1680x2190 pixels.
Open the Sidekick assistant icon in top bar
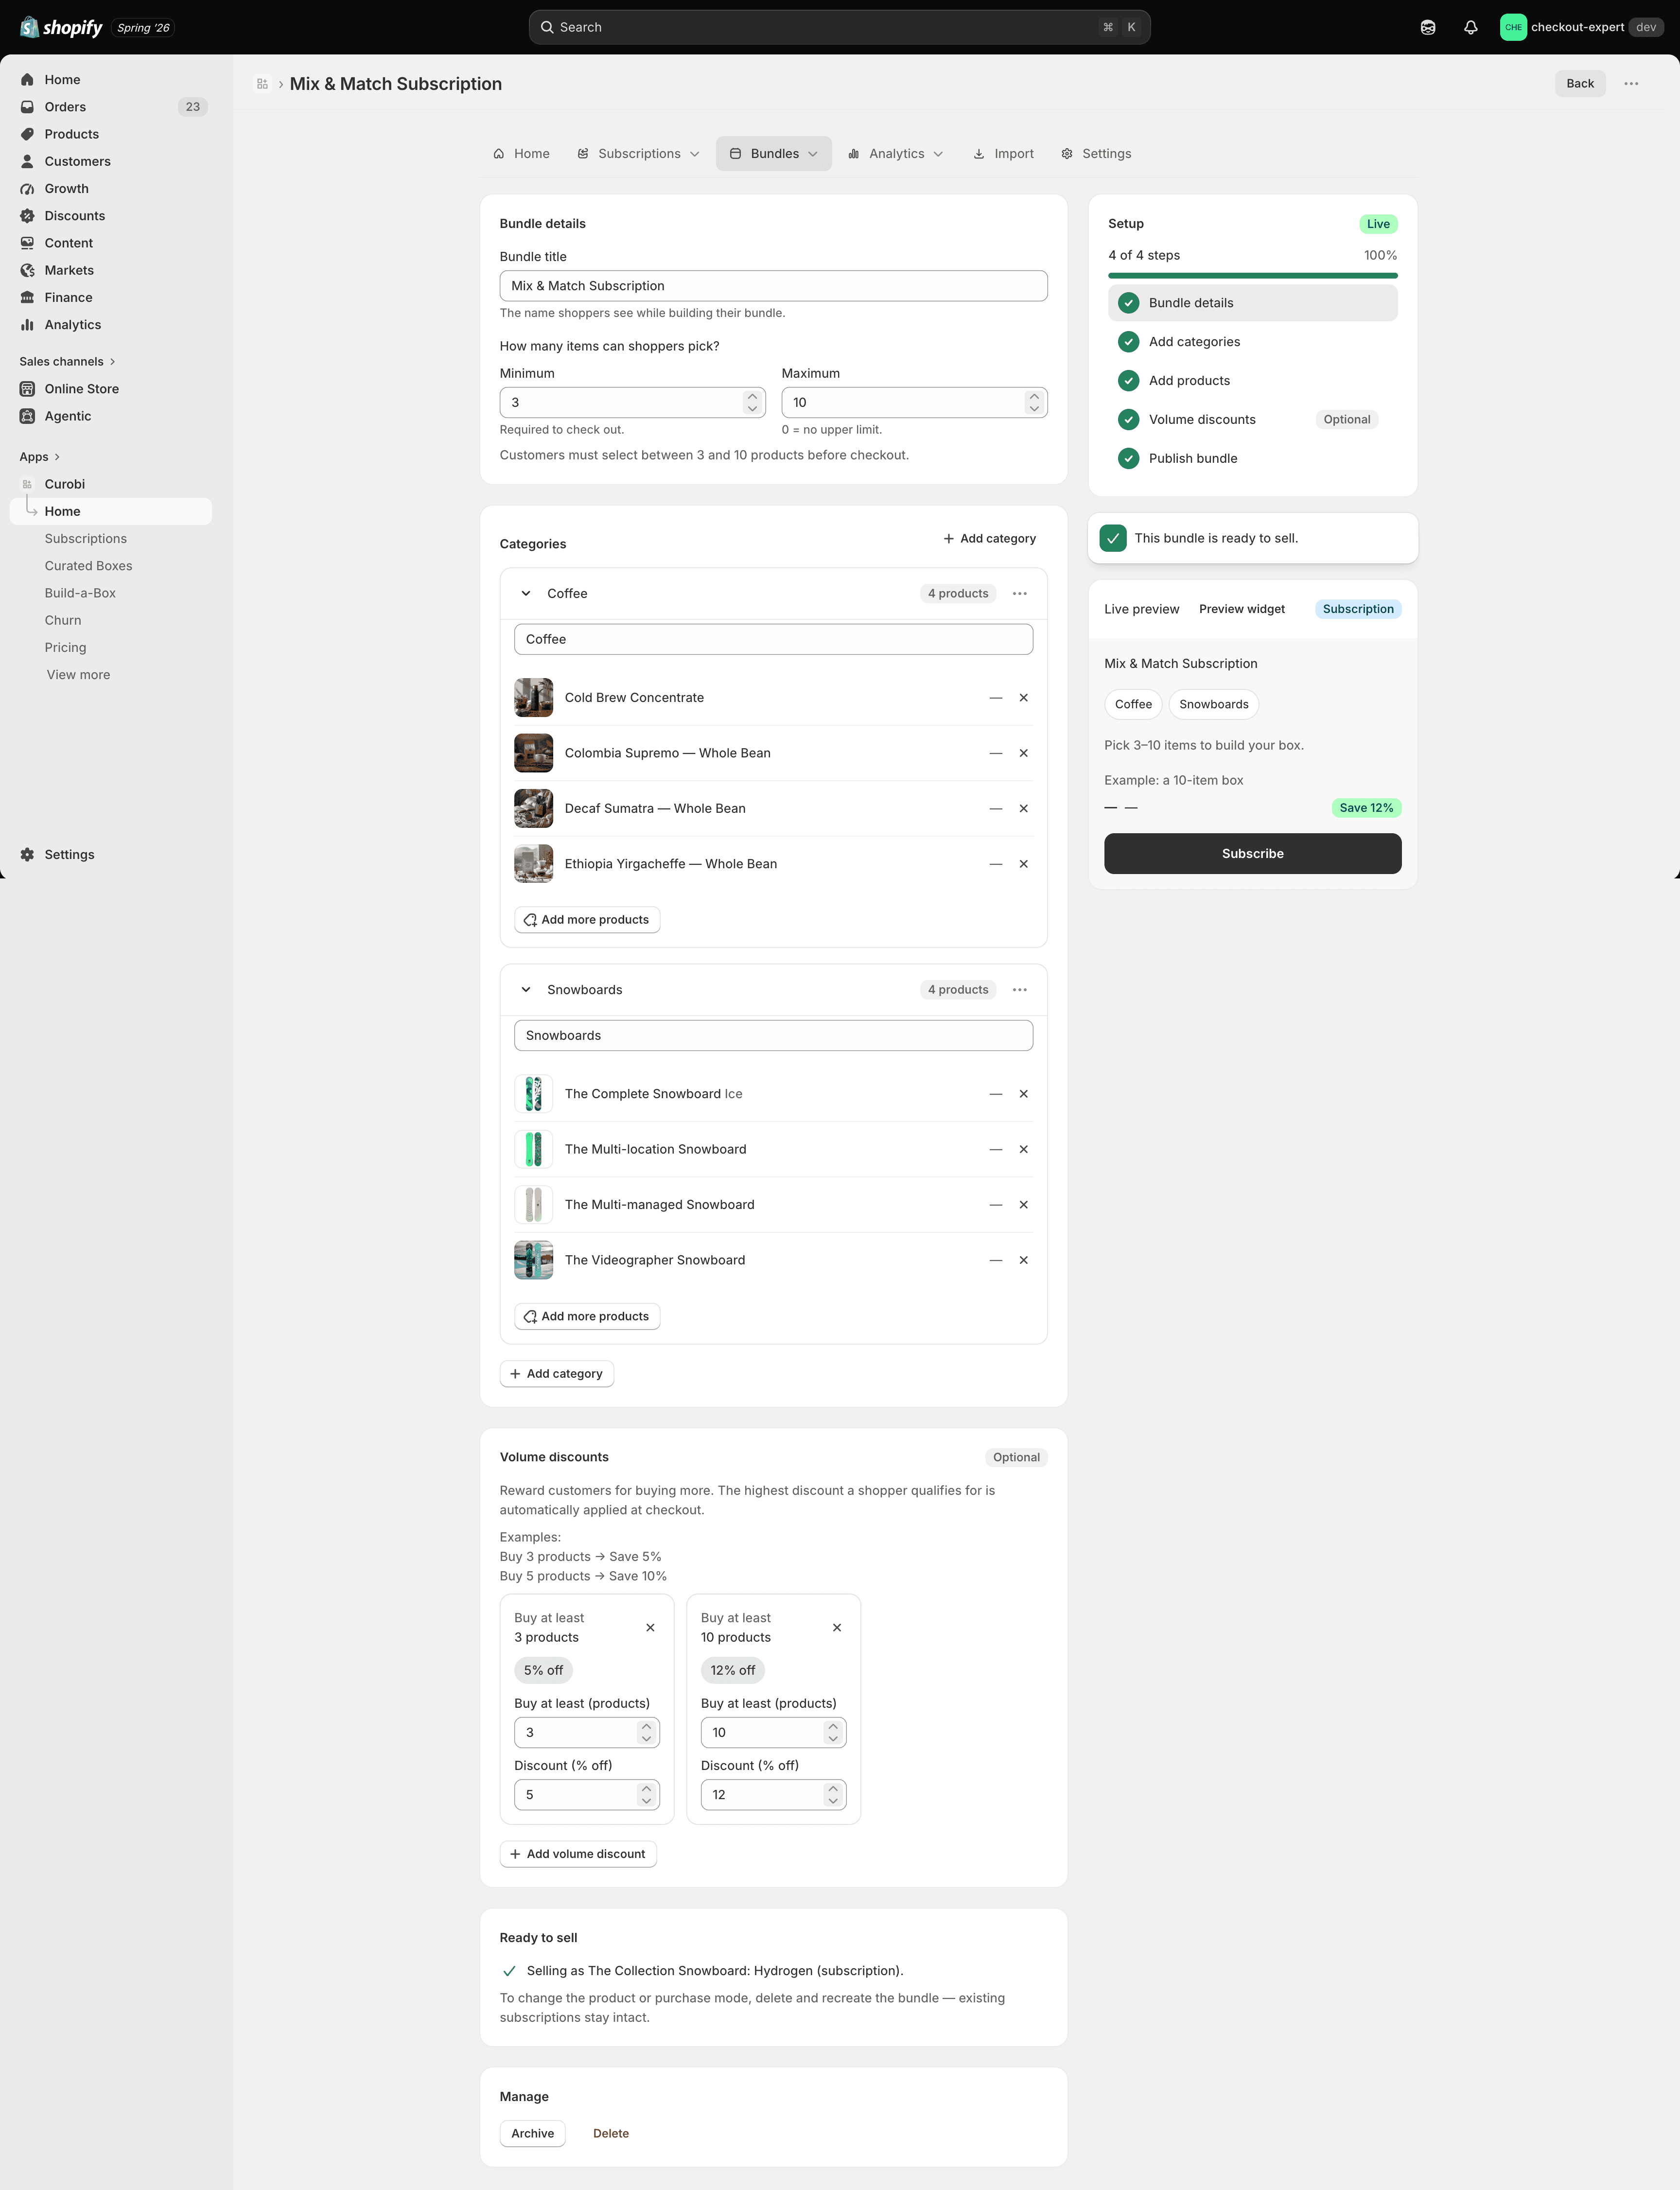tap(1428, 27)
